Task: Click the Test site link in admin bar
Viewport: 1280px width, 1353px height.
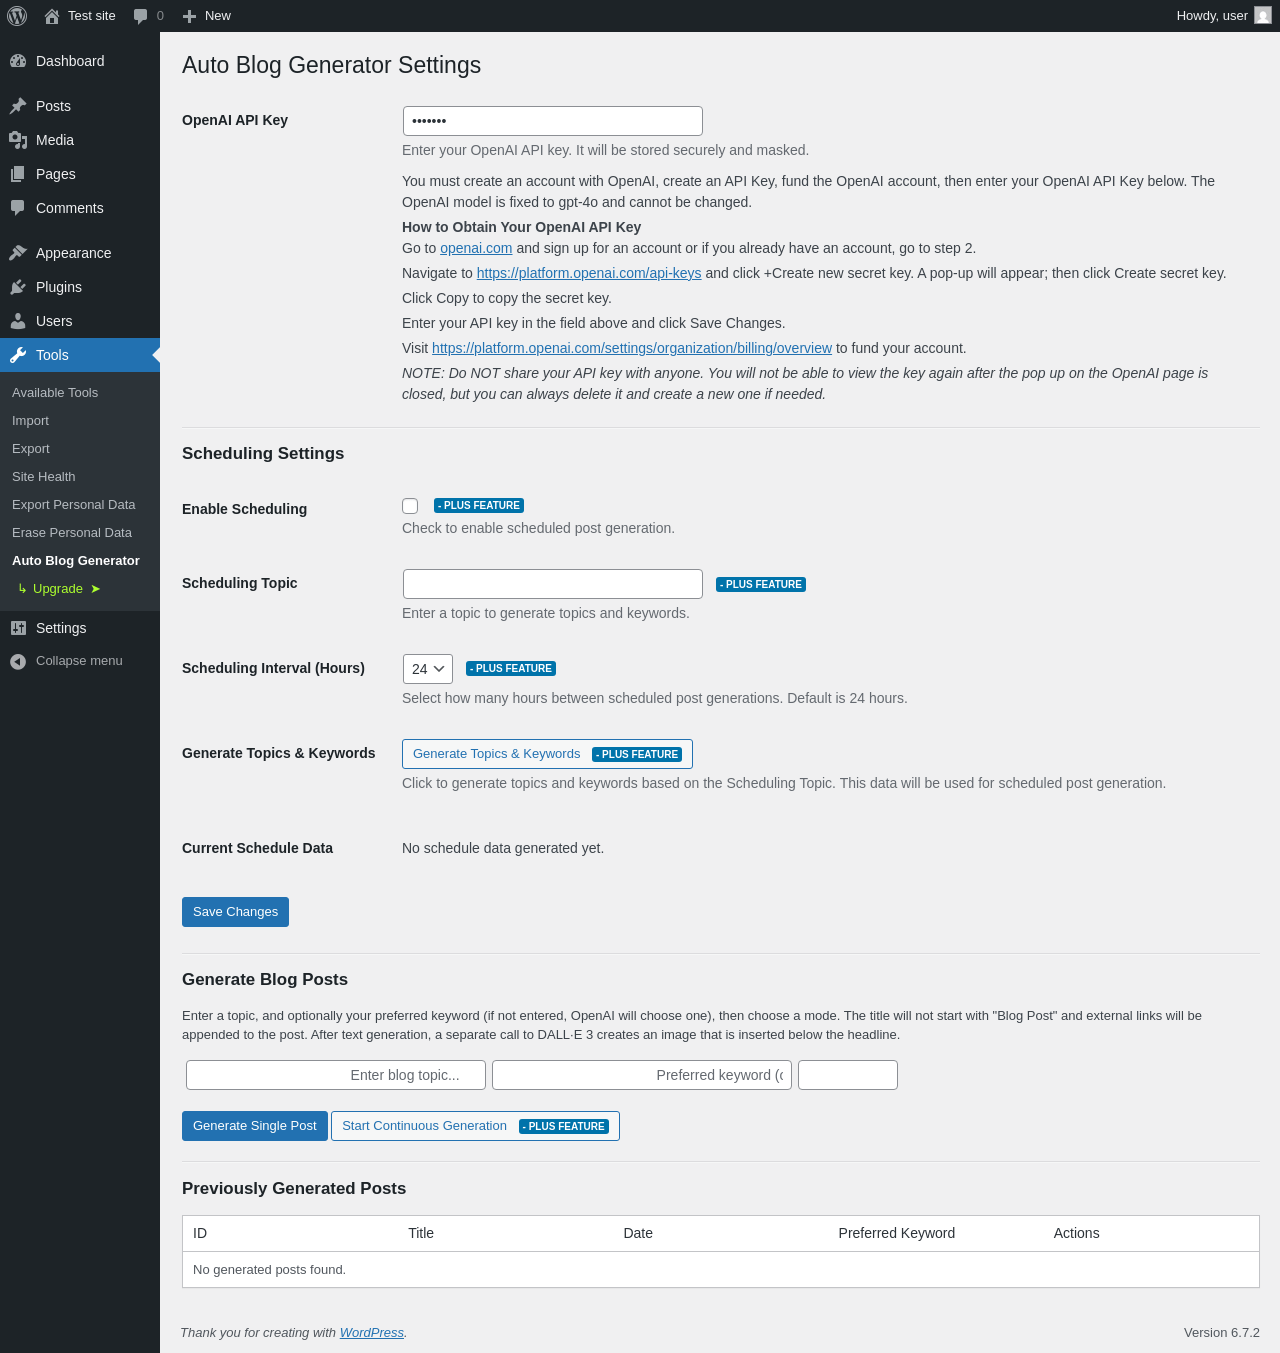Action: point(92,16)
